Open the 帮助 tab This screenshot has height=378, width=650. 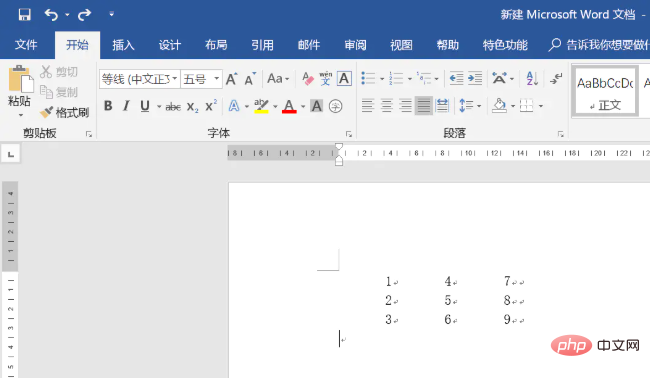coord(448,45)
